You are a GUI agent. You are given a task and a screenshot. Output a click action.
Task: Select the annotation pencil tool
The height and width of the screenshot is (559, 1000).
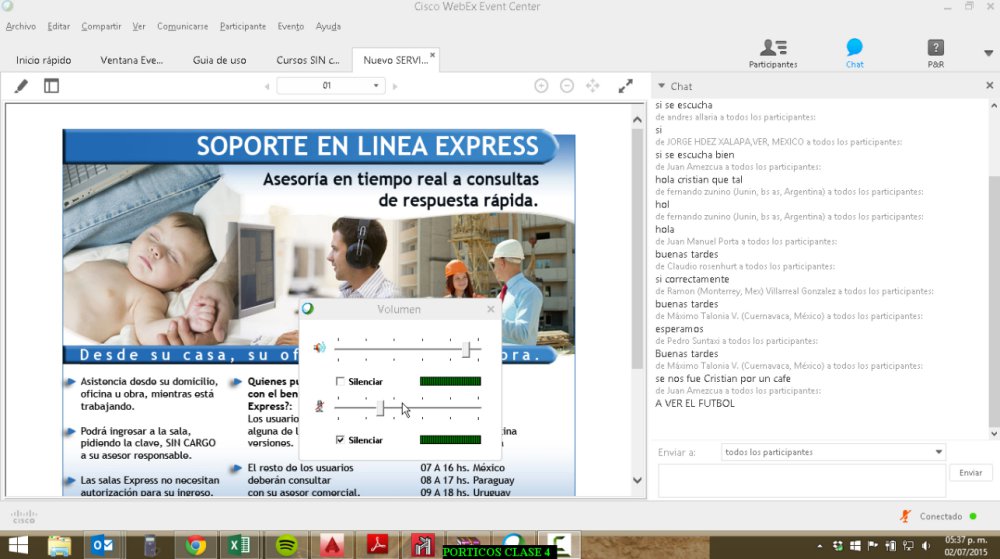21,85
